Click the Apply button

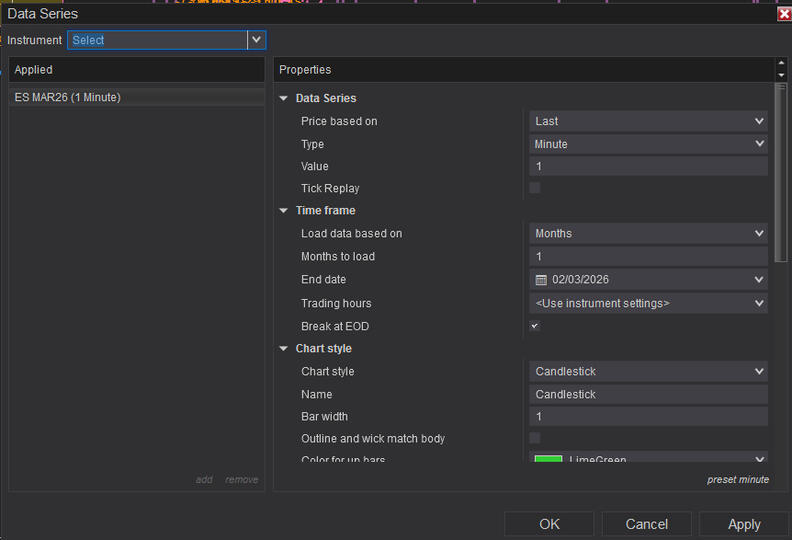pos(744,524)
